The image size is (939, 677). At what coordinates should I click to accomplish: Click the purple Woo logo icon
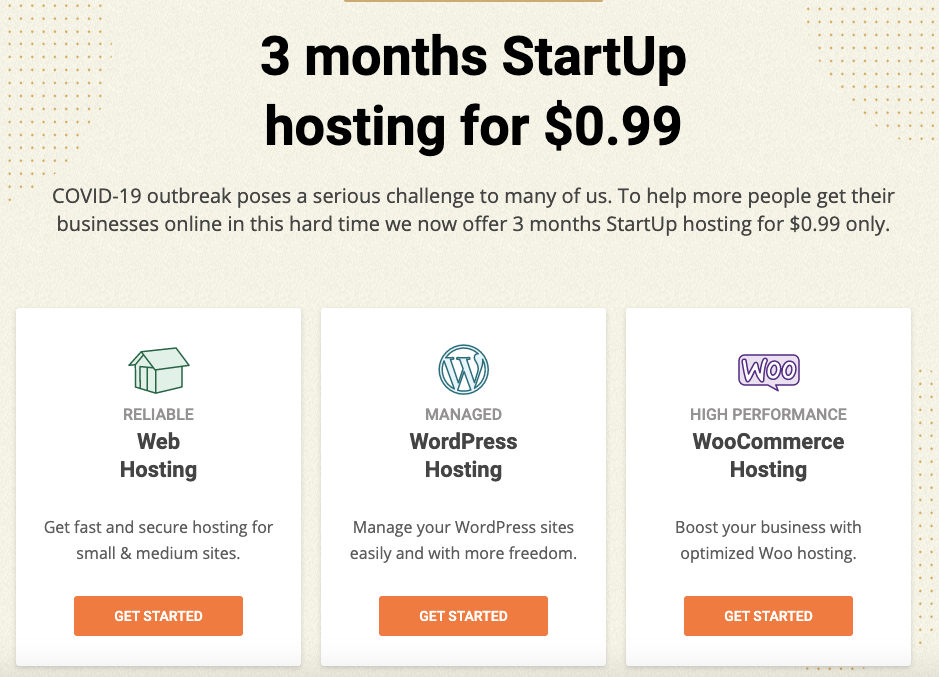[x=768, y=371]
